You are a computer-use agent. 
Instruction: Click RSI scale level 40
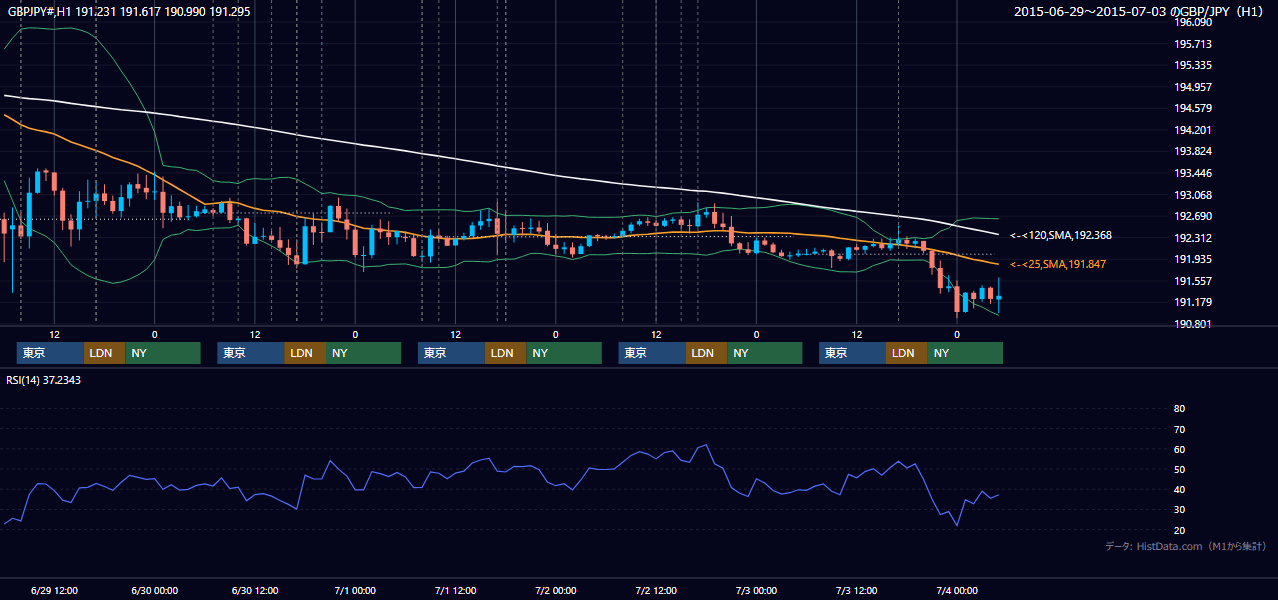coord(1179,489)
